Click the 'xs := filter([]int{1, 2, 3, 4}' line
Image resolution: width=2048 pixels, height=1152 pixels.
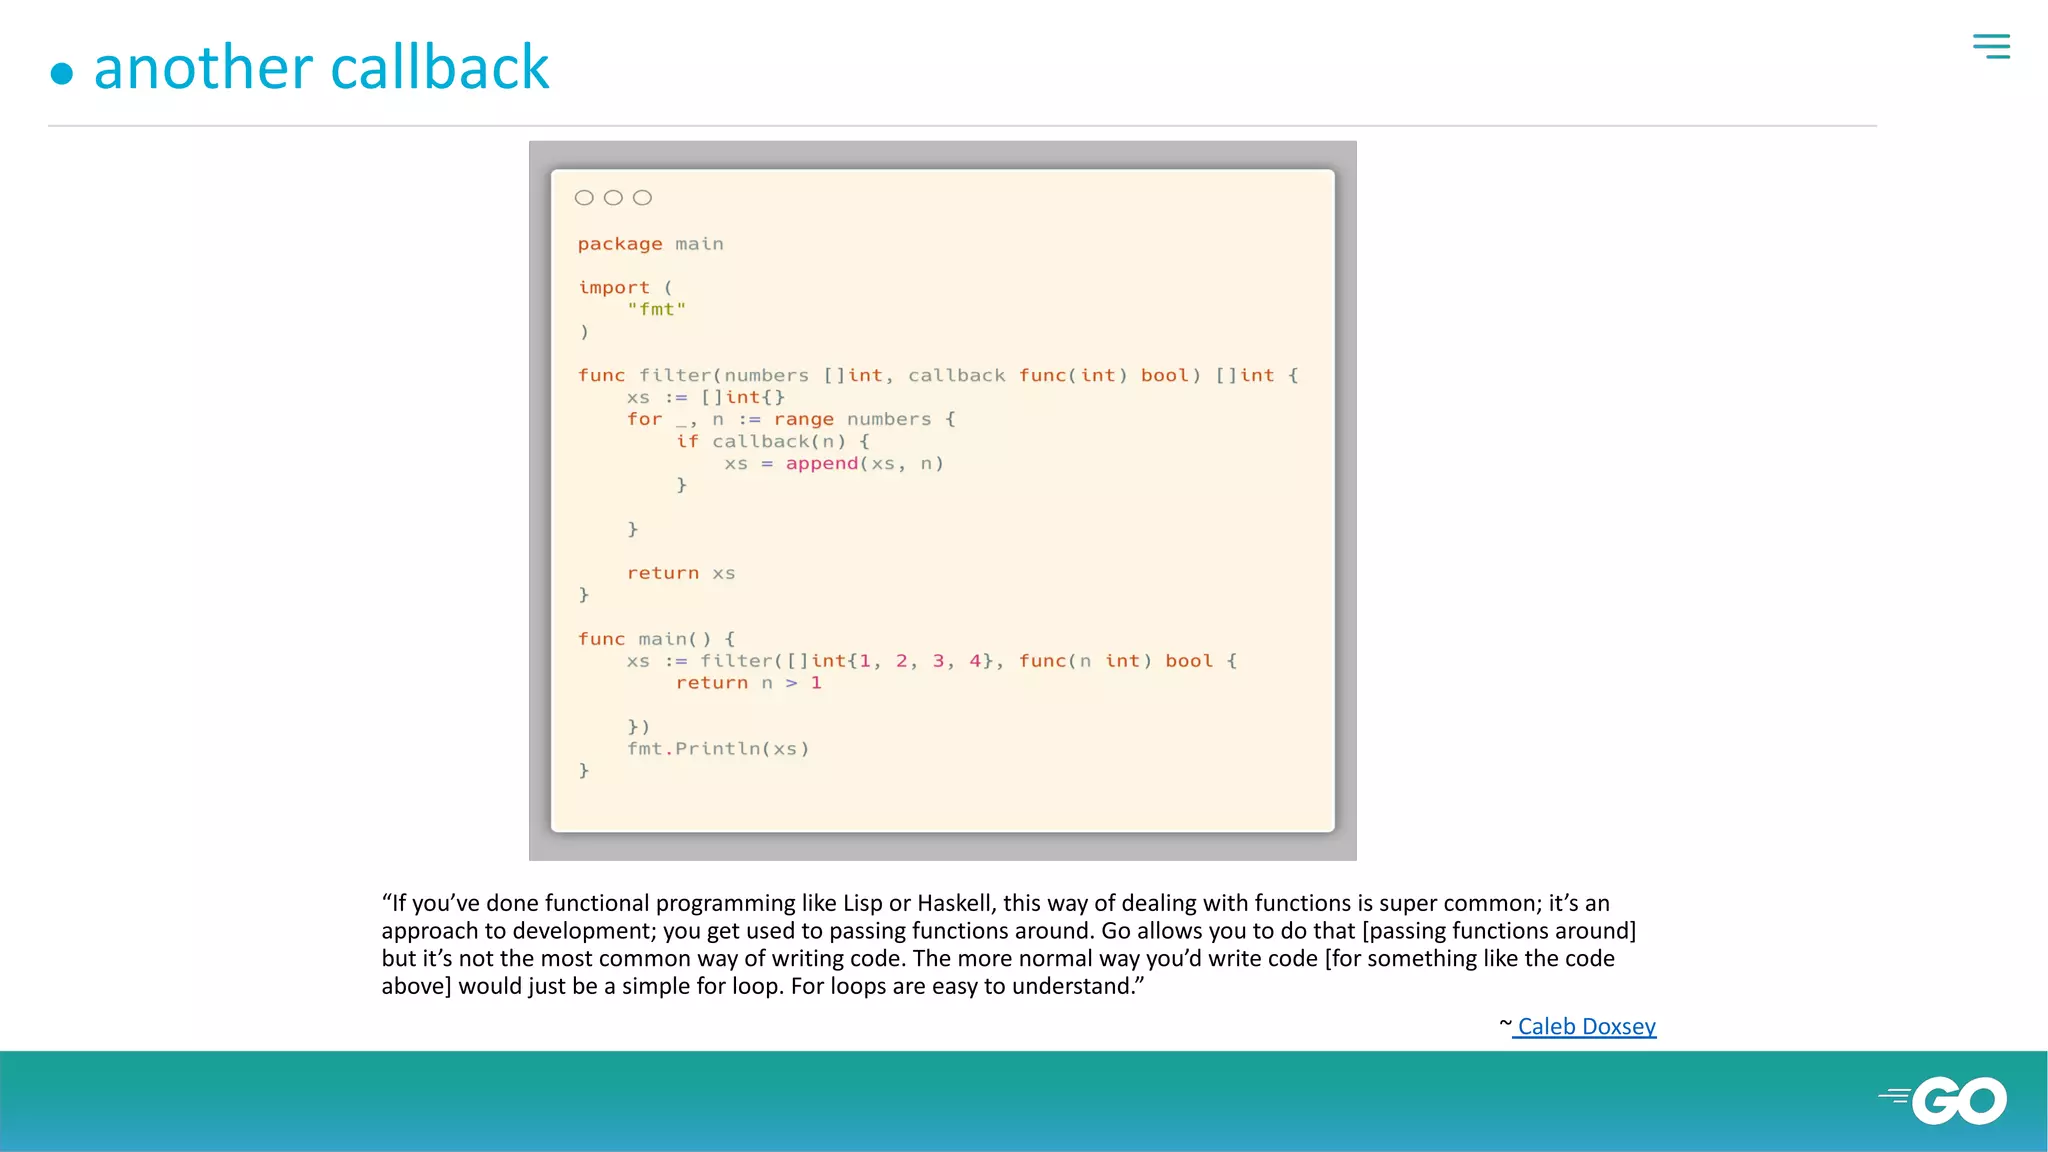tap(932, 661)
